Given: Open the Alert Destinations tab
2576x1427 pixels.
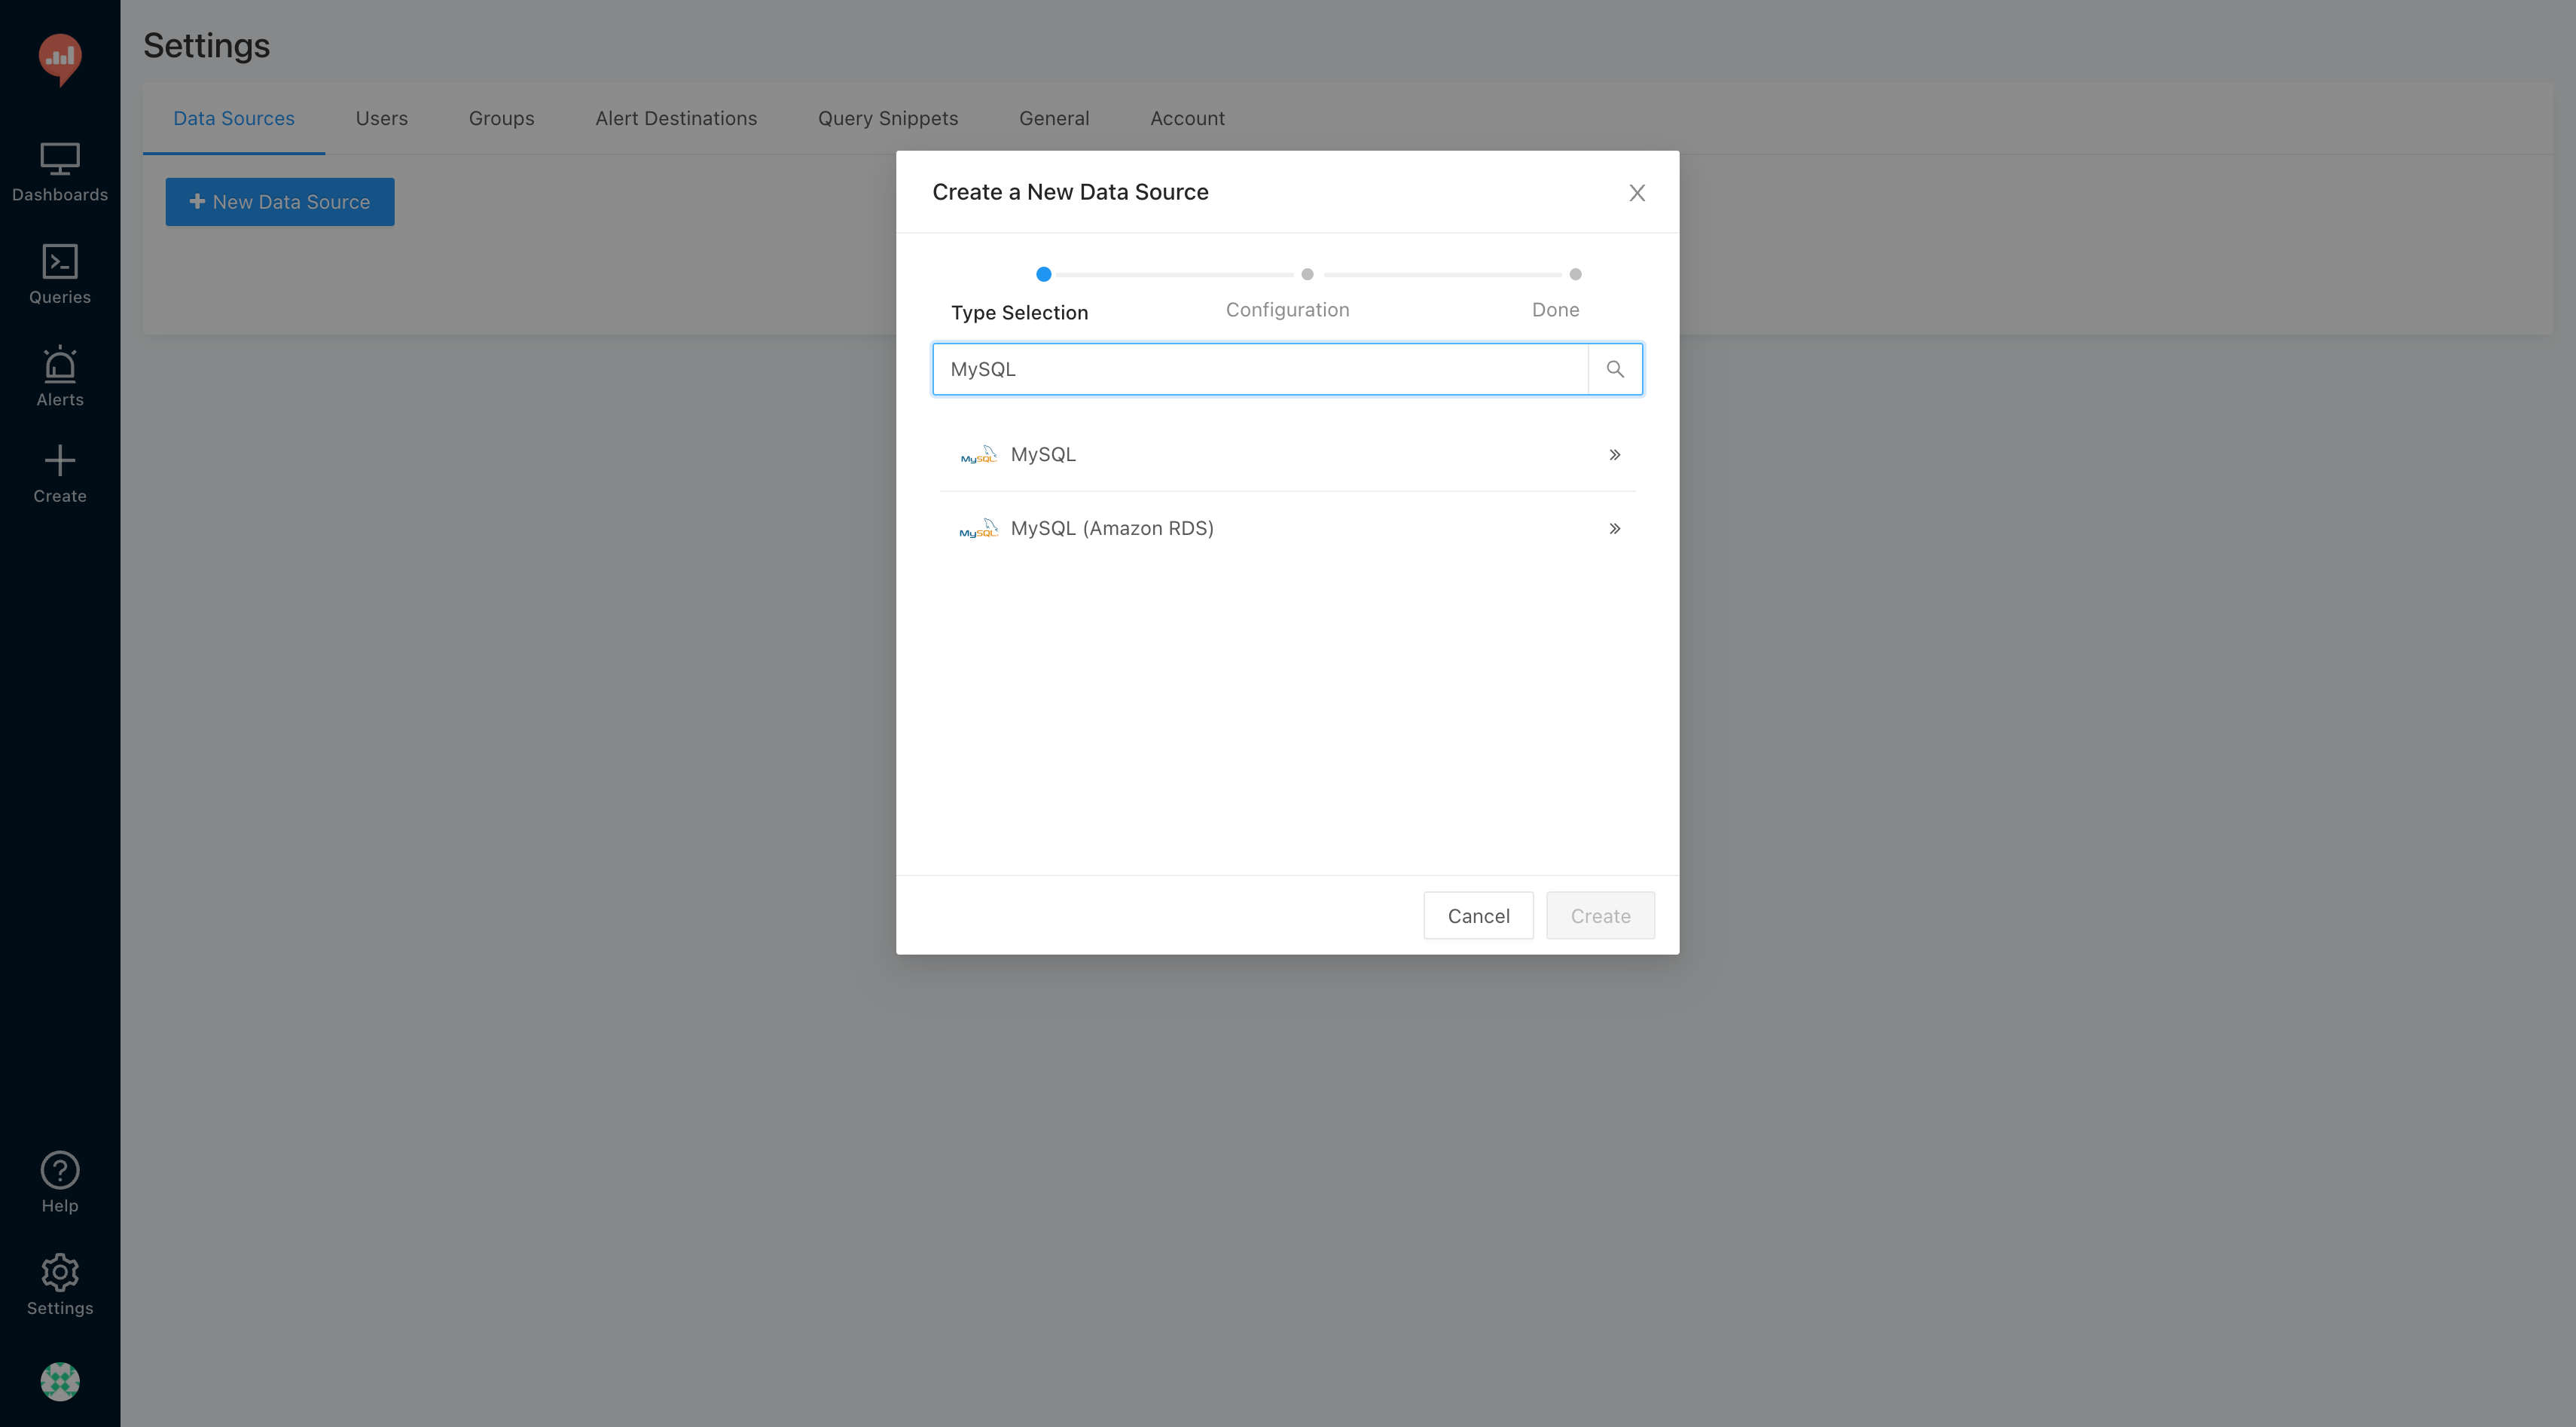Looking at the screenshot, I should pos(676,118).
